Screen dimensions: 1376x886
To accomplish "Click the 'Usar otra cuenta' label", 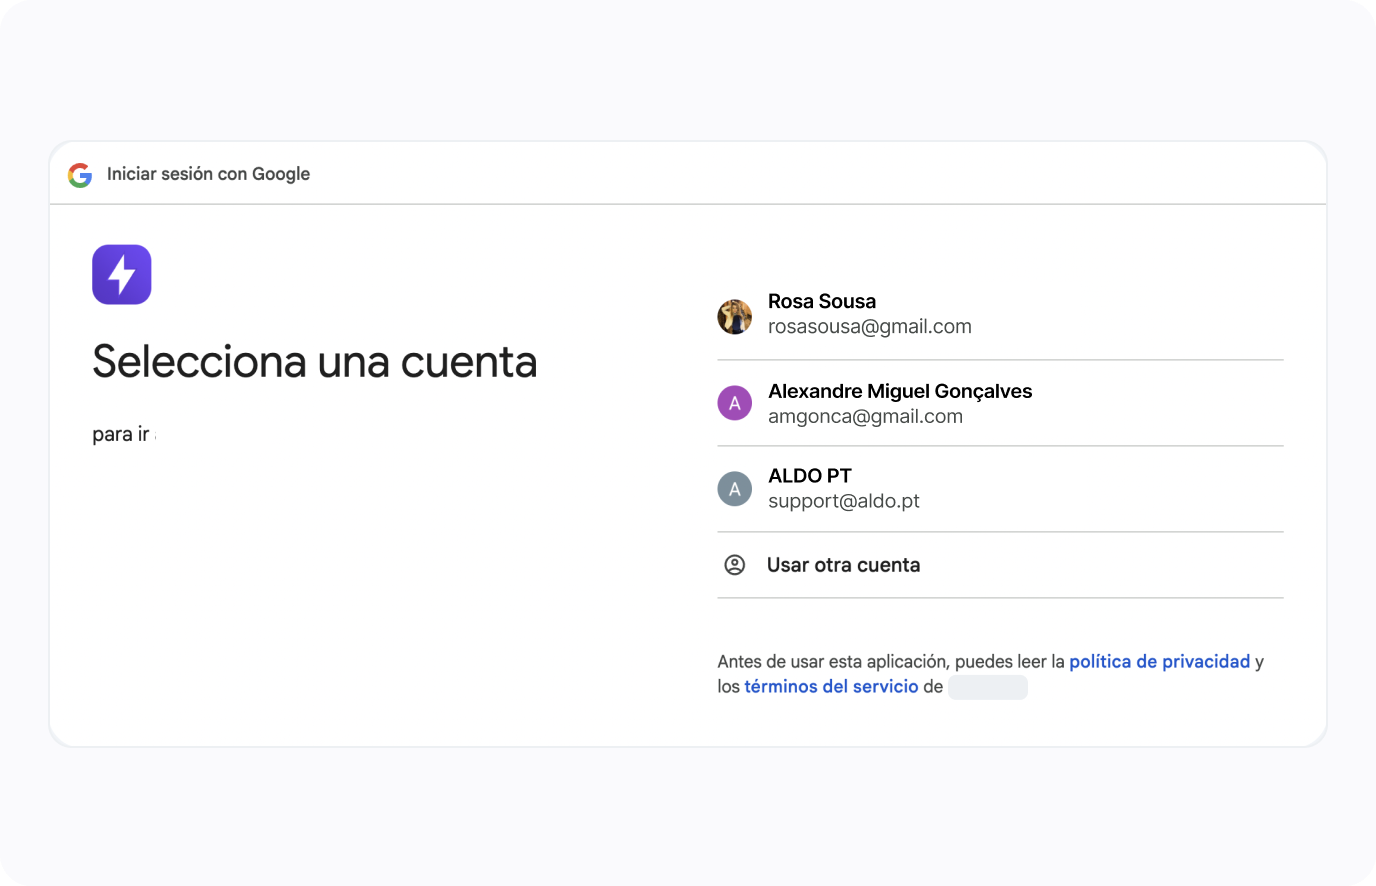I will [x=843, y=565].
